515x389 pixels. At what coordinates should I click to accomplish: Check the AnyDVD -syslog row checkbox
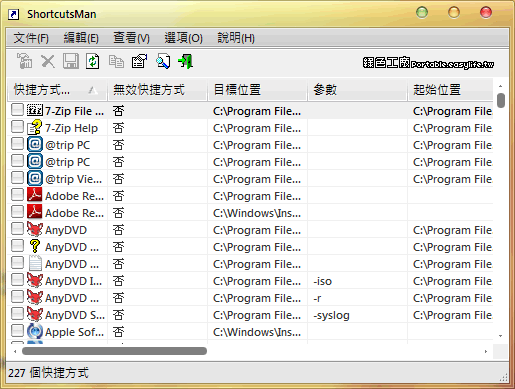17,314
